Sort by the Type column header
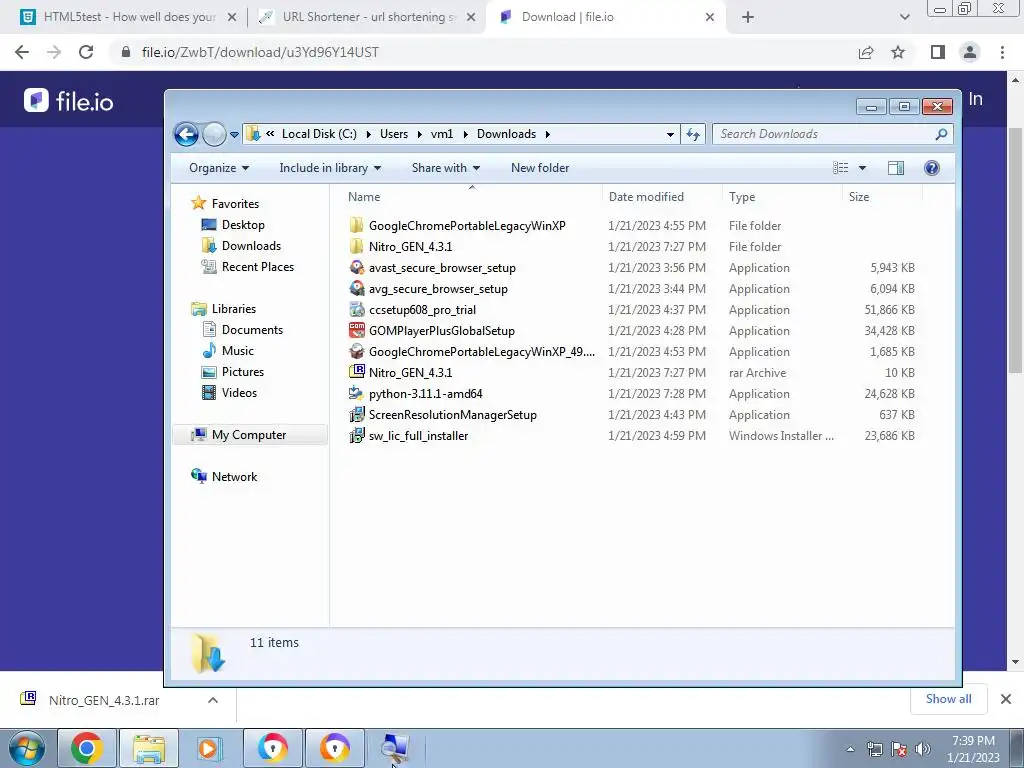 tap(742, 197)
